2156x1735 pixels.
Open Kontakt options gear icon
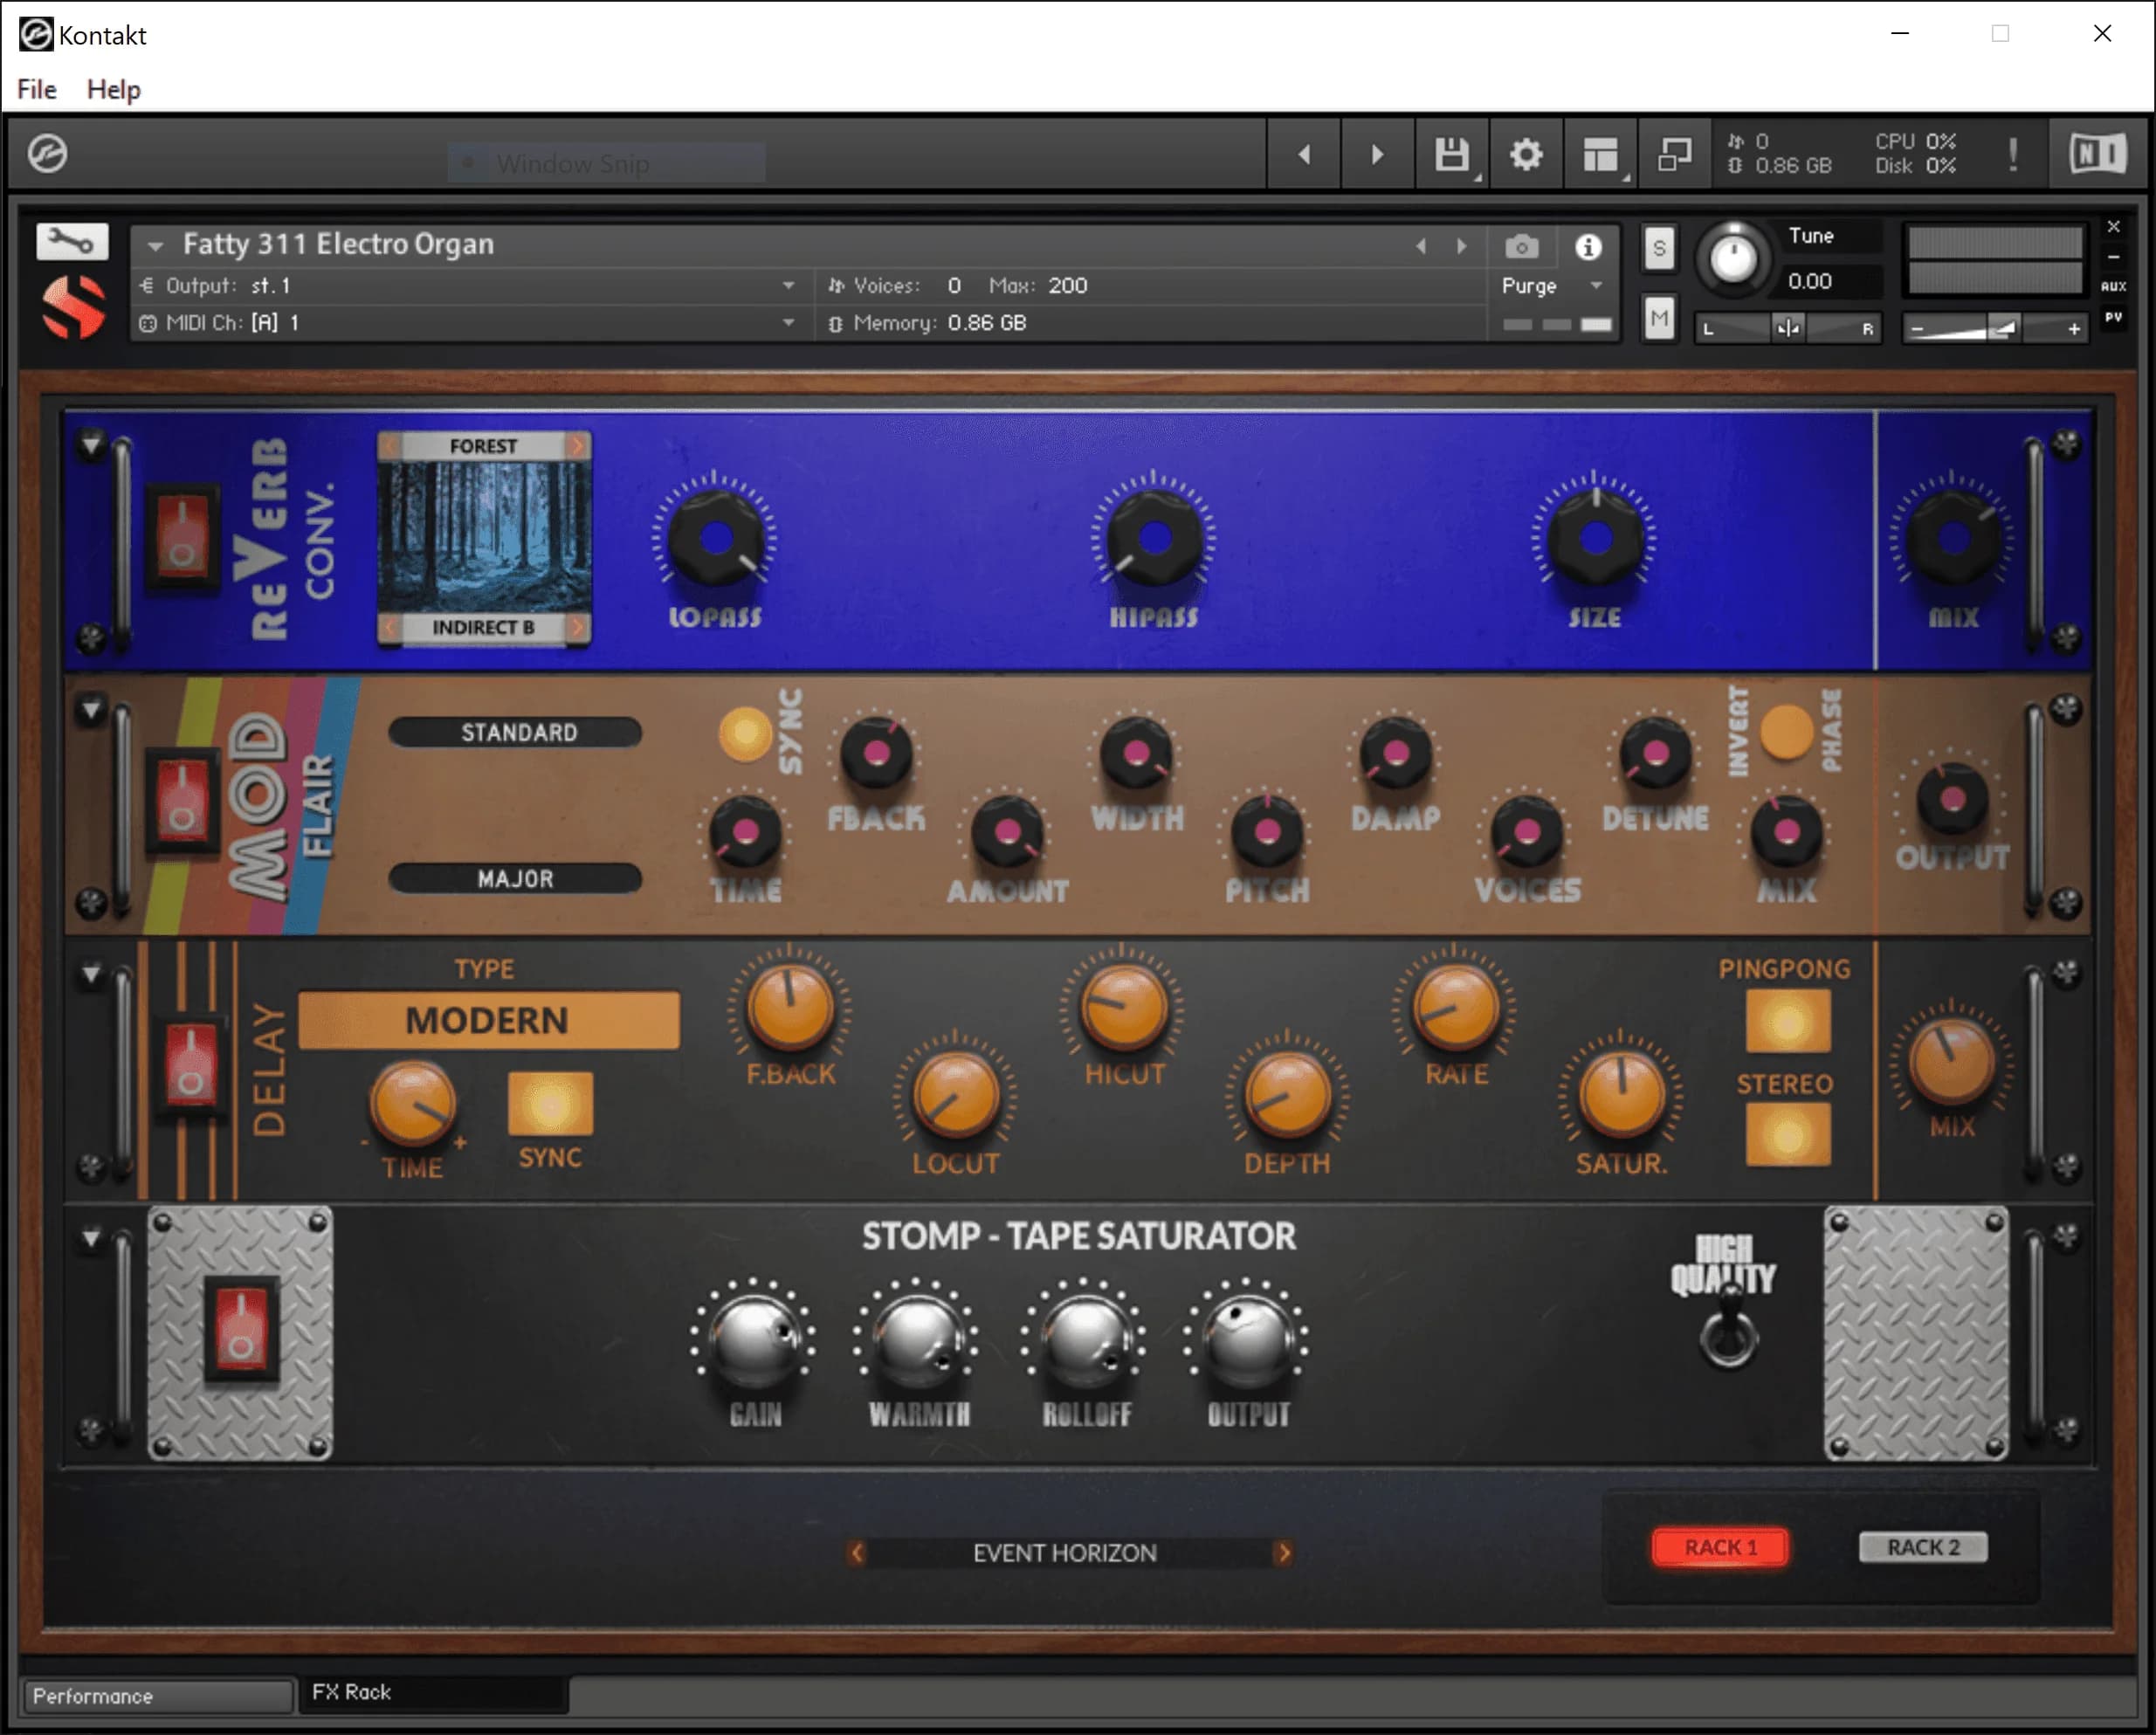point(1526,155)
